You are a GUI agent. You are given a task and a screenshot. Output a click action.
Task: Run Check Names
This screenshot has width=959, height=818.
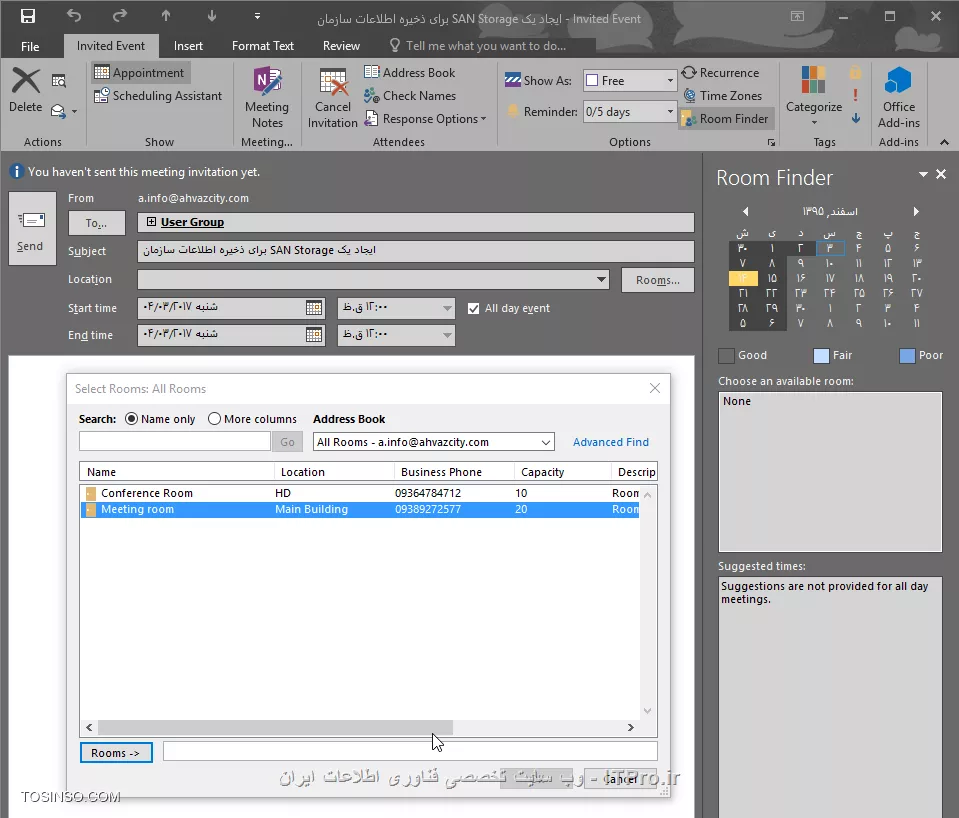tap(410, 96)
